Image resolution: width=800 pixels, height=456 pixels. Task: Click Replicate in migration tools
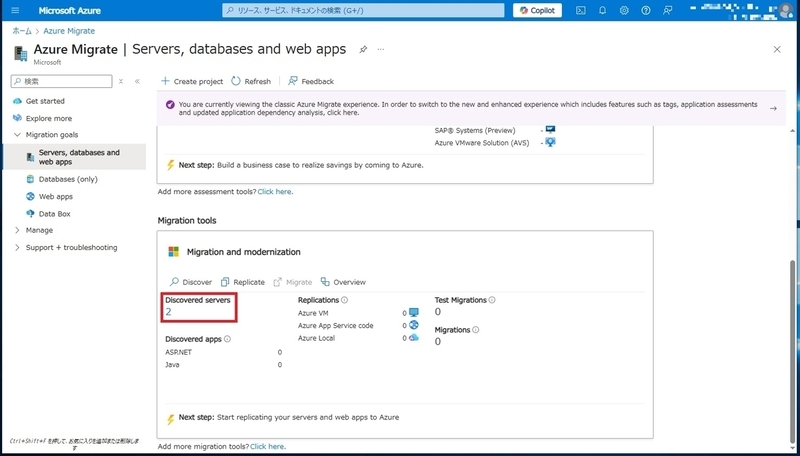(243, 282)
